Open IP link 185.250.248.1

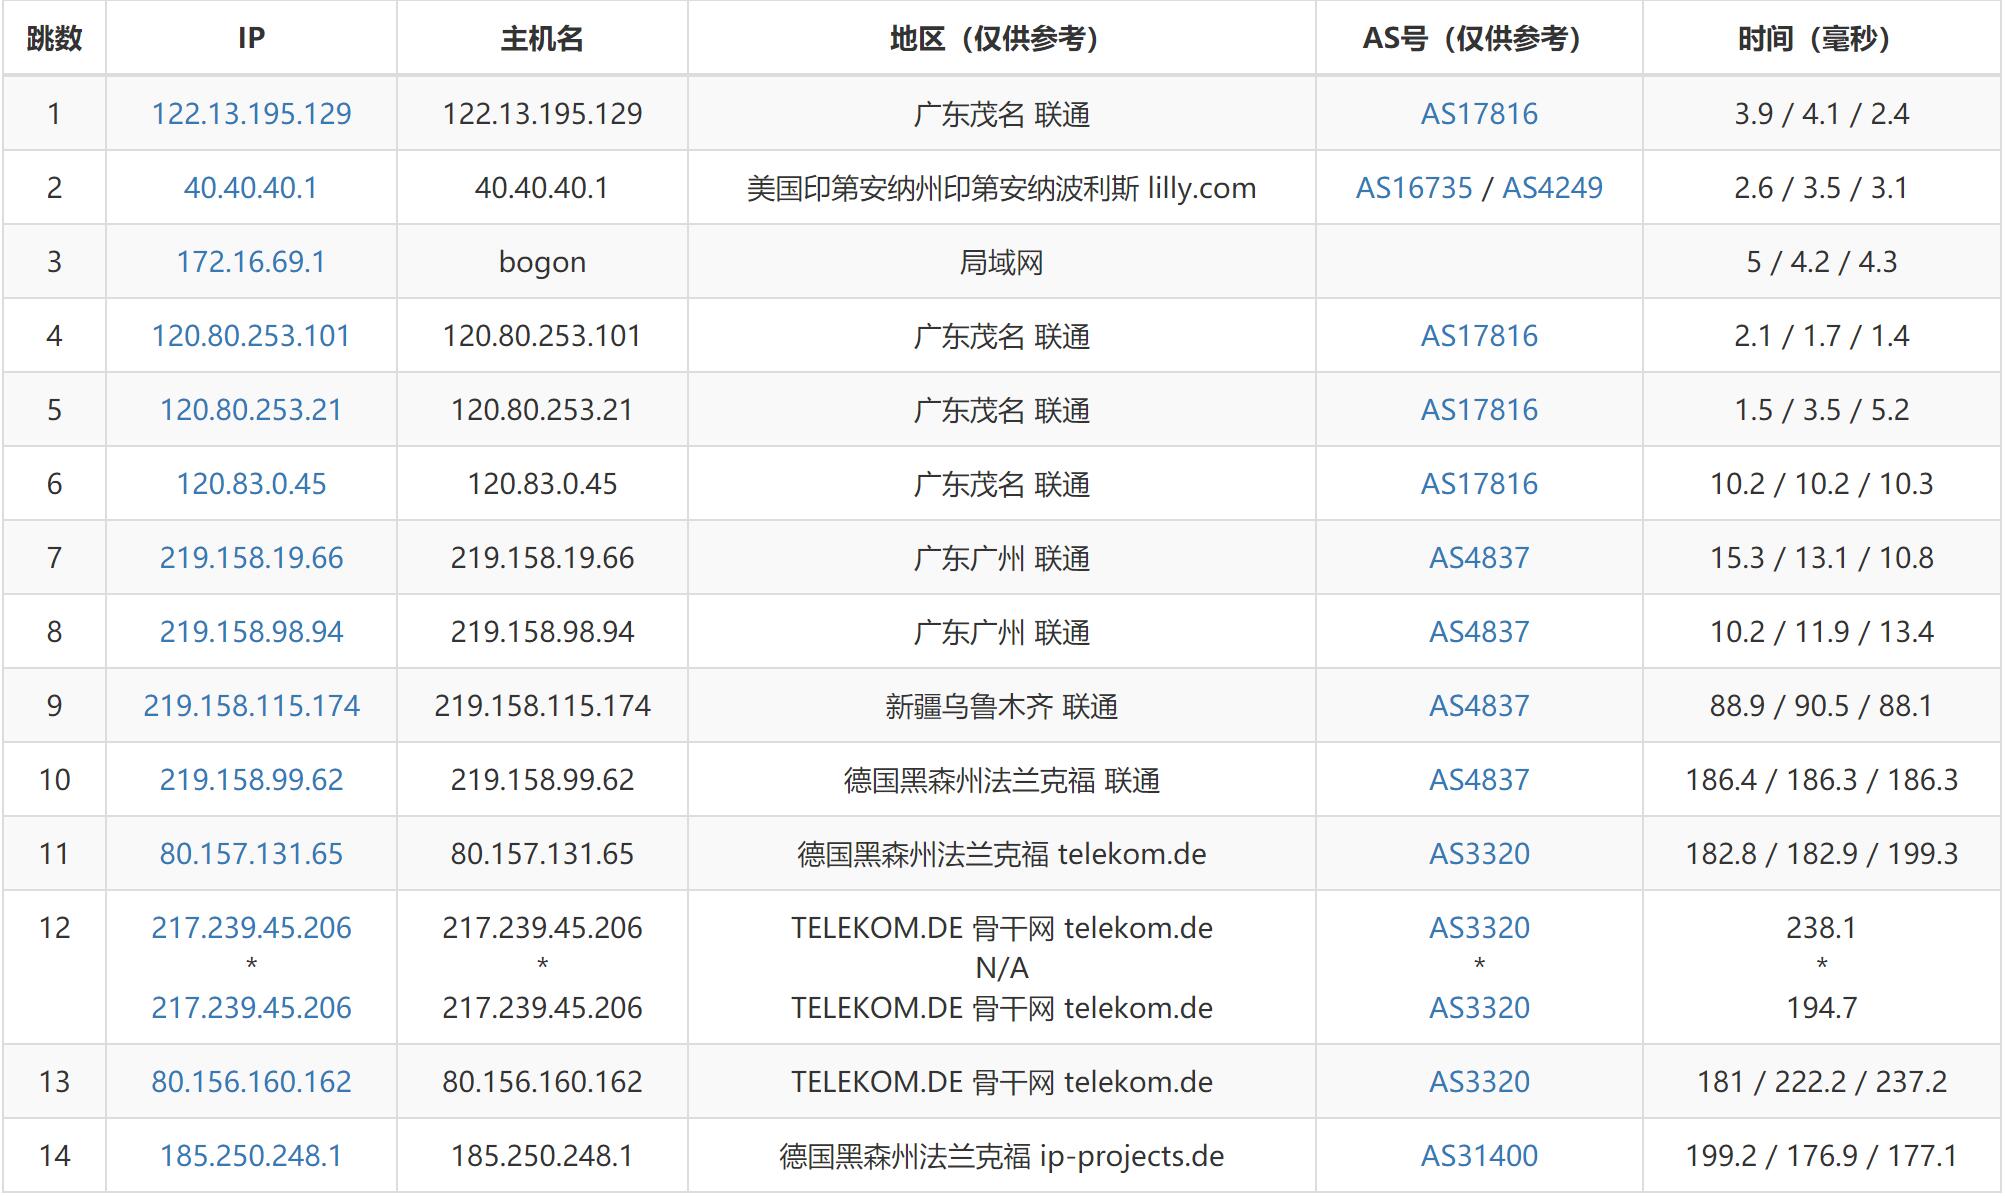click(251, 1156)
